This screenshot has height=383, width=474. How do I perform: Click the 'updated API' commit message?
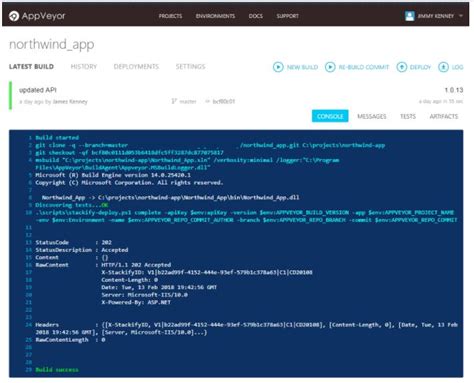[38, 90]
